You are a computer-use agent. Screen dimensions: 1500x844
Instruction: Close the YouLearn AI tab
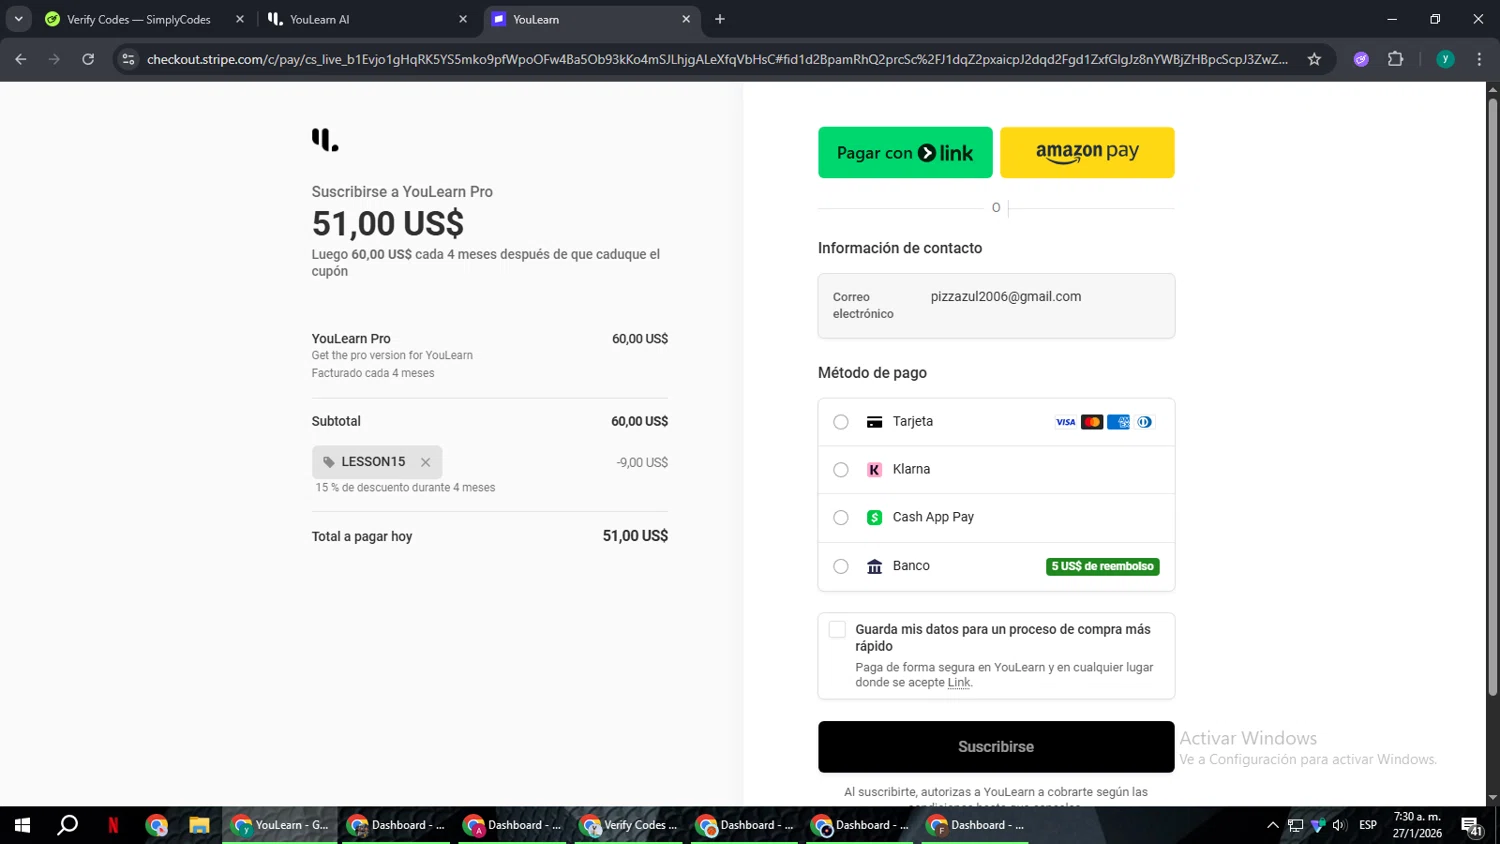(x=463, y=19)
